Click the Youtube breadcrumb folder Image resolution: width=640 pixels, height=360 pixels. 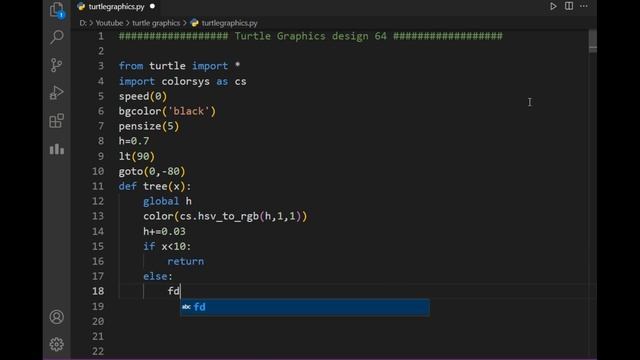(x=109, y=23)
